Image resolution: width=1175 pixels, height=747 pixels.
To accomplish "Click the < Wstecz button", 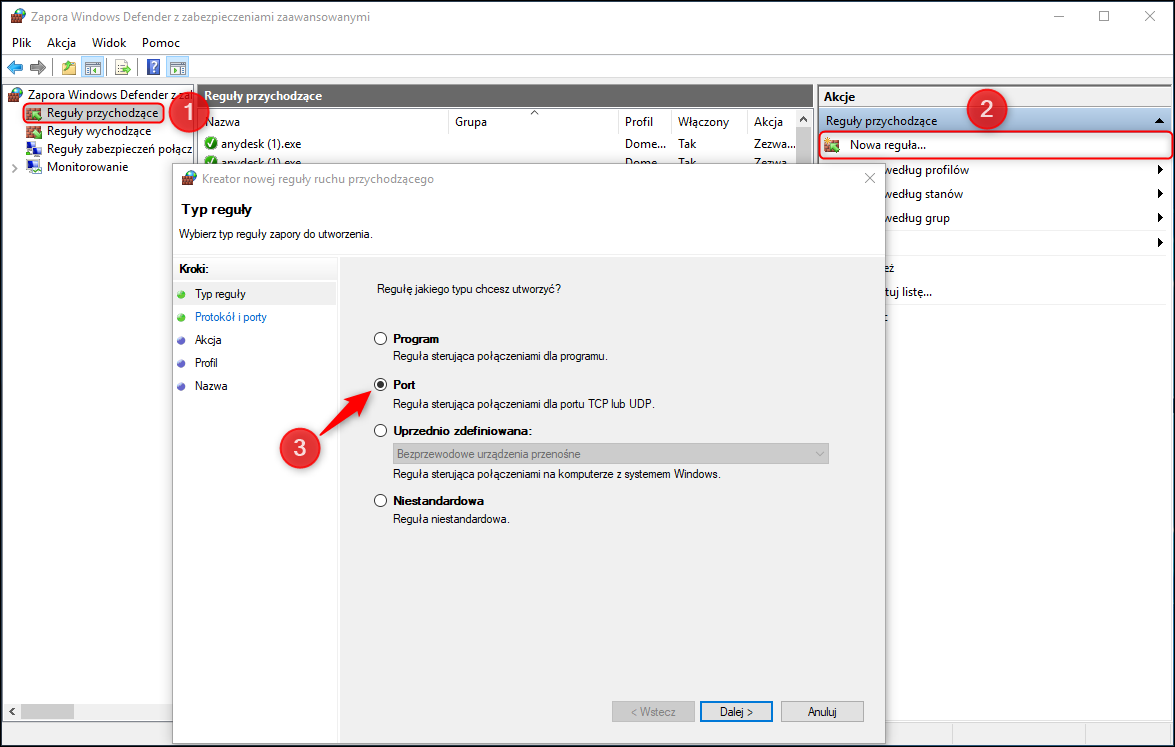I will click(653, 712).
